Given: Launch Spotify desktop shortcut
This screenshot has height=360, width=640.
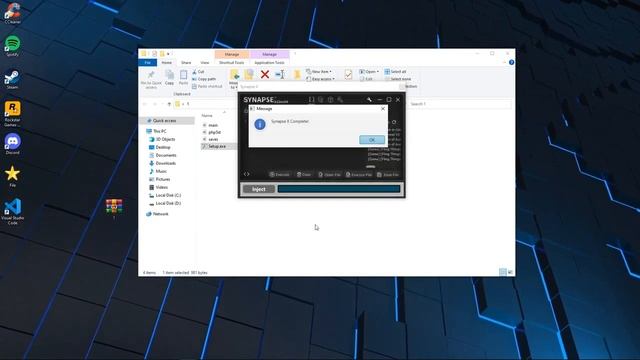Looking at the screenshot, I should pos(12,46).
